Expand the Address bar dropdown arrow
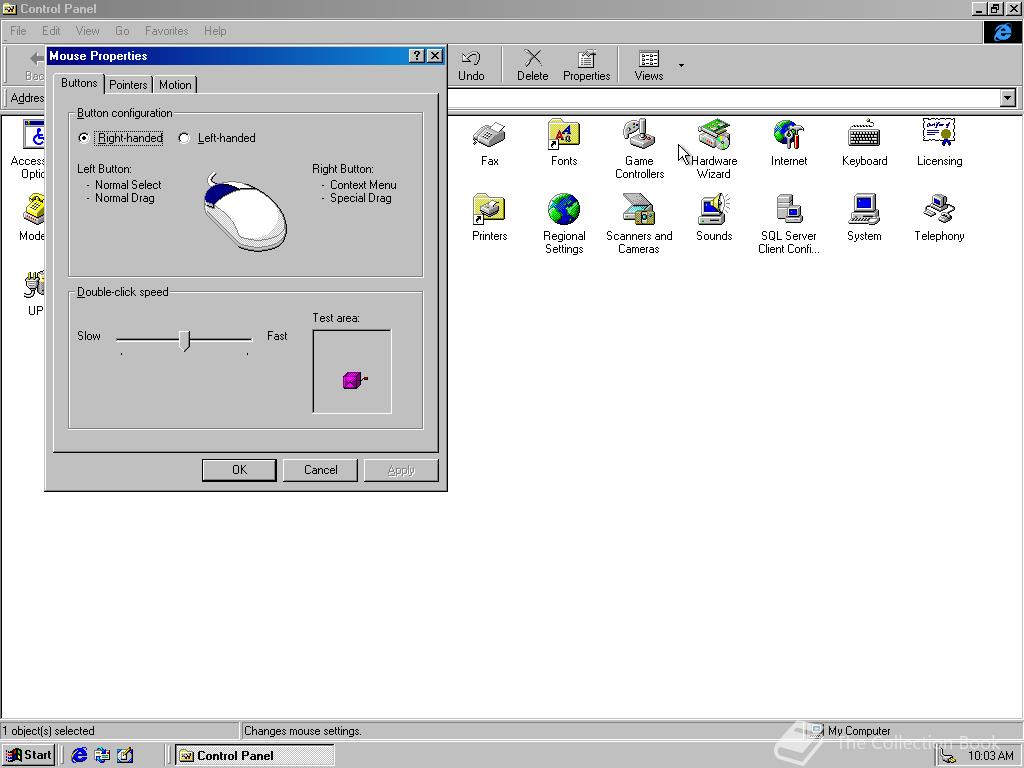The height and width of the screenshot is (768, 1024). click(1007, 98)
